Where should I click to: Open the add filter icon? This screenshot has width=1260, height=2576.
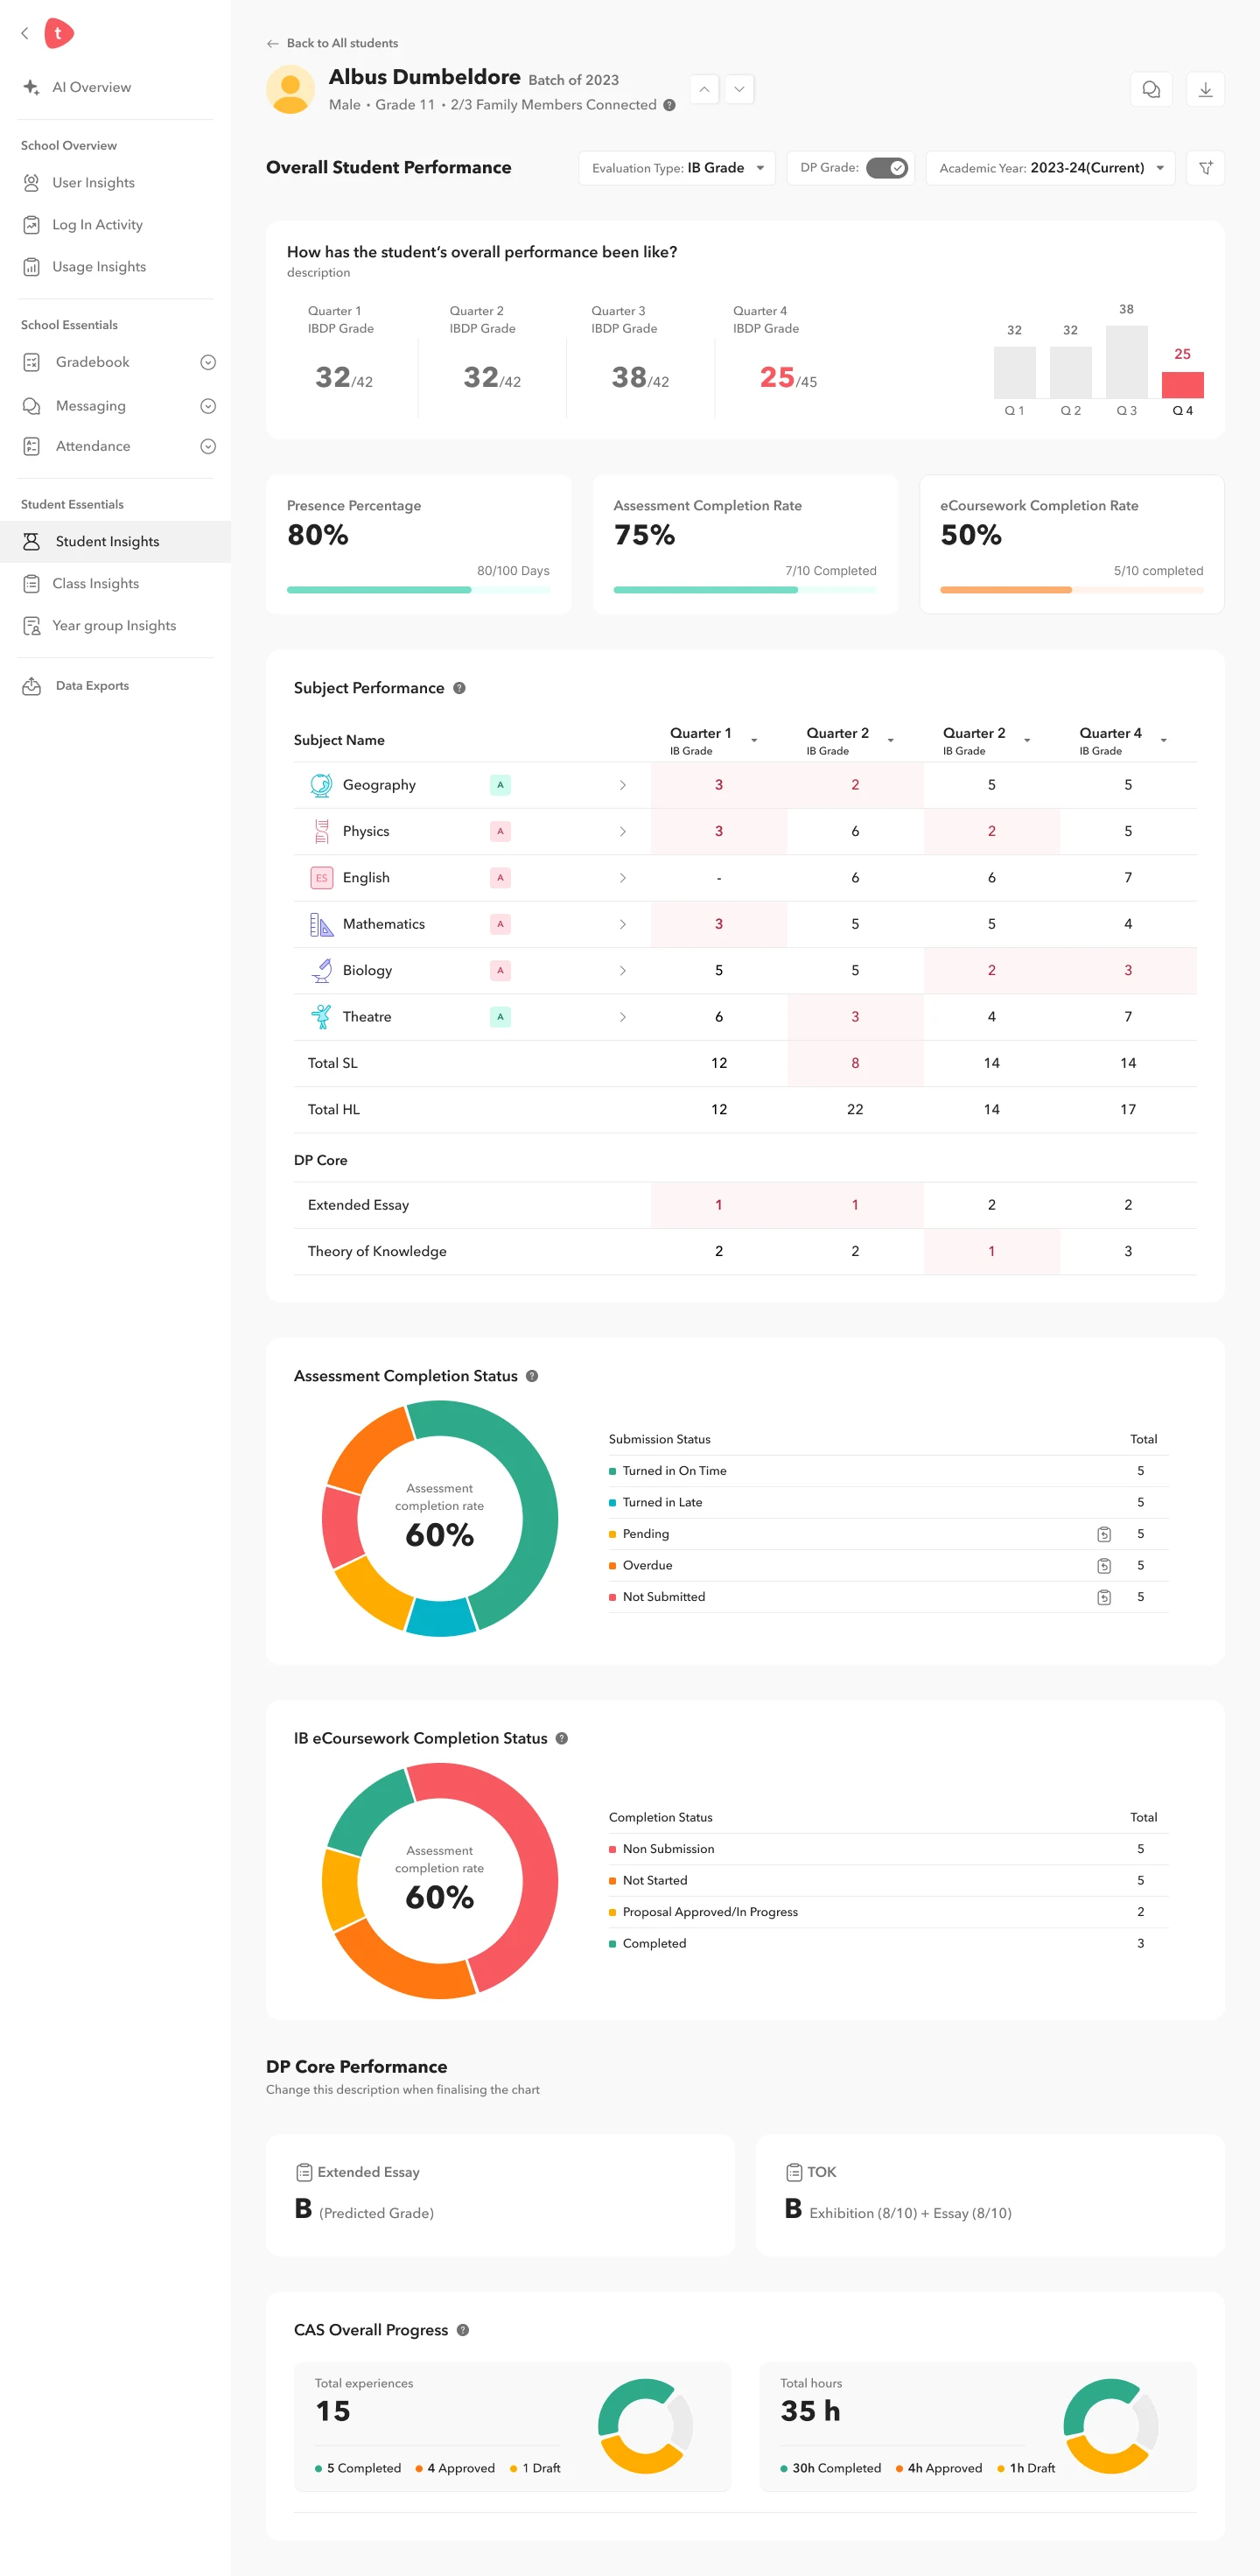click(x=1206, y=168)
